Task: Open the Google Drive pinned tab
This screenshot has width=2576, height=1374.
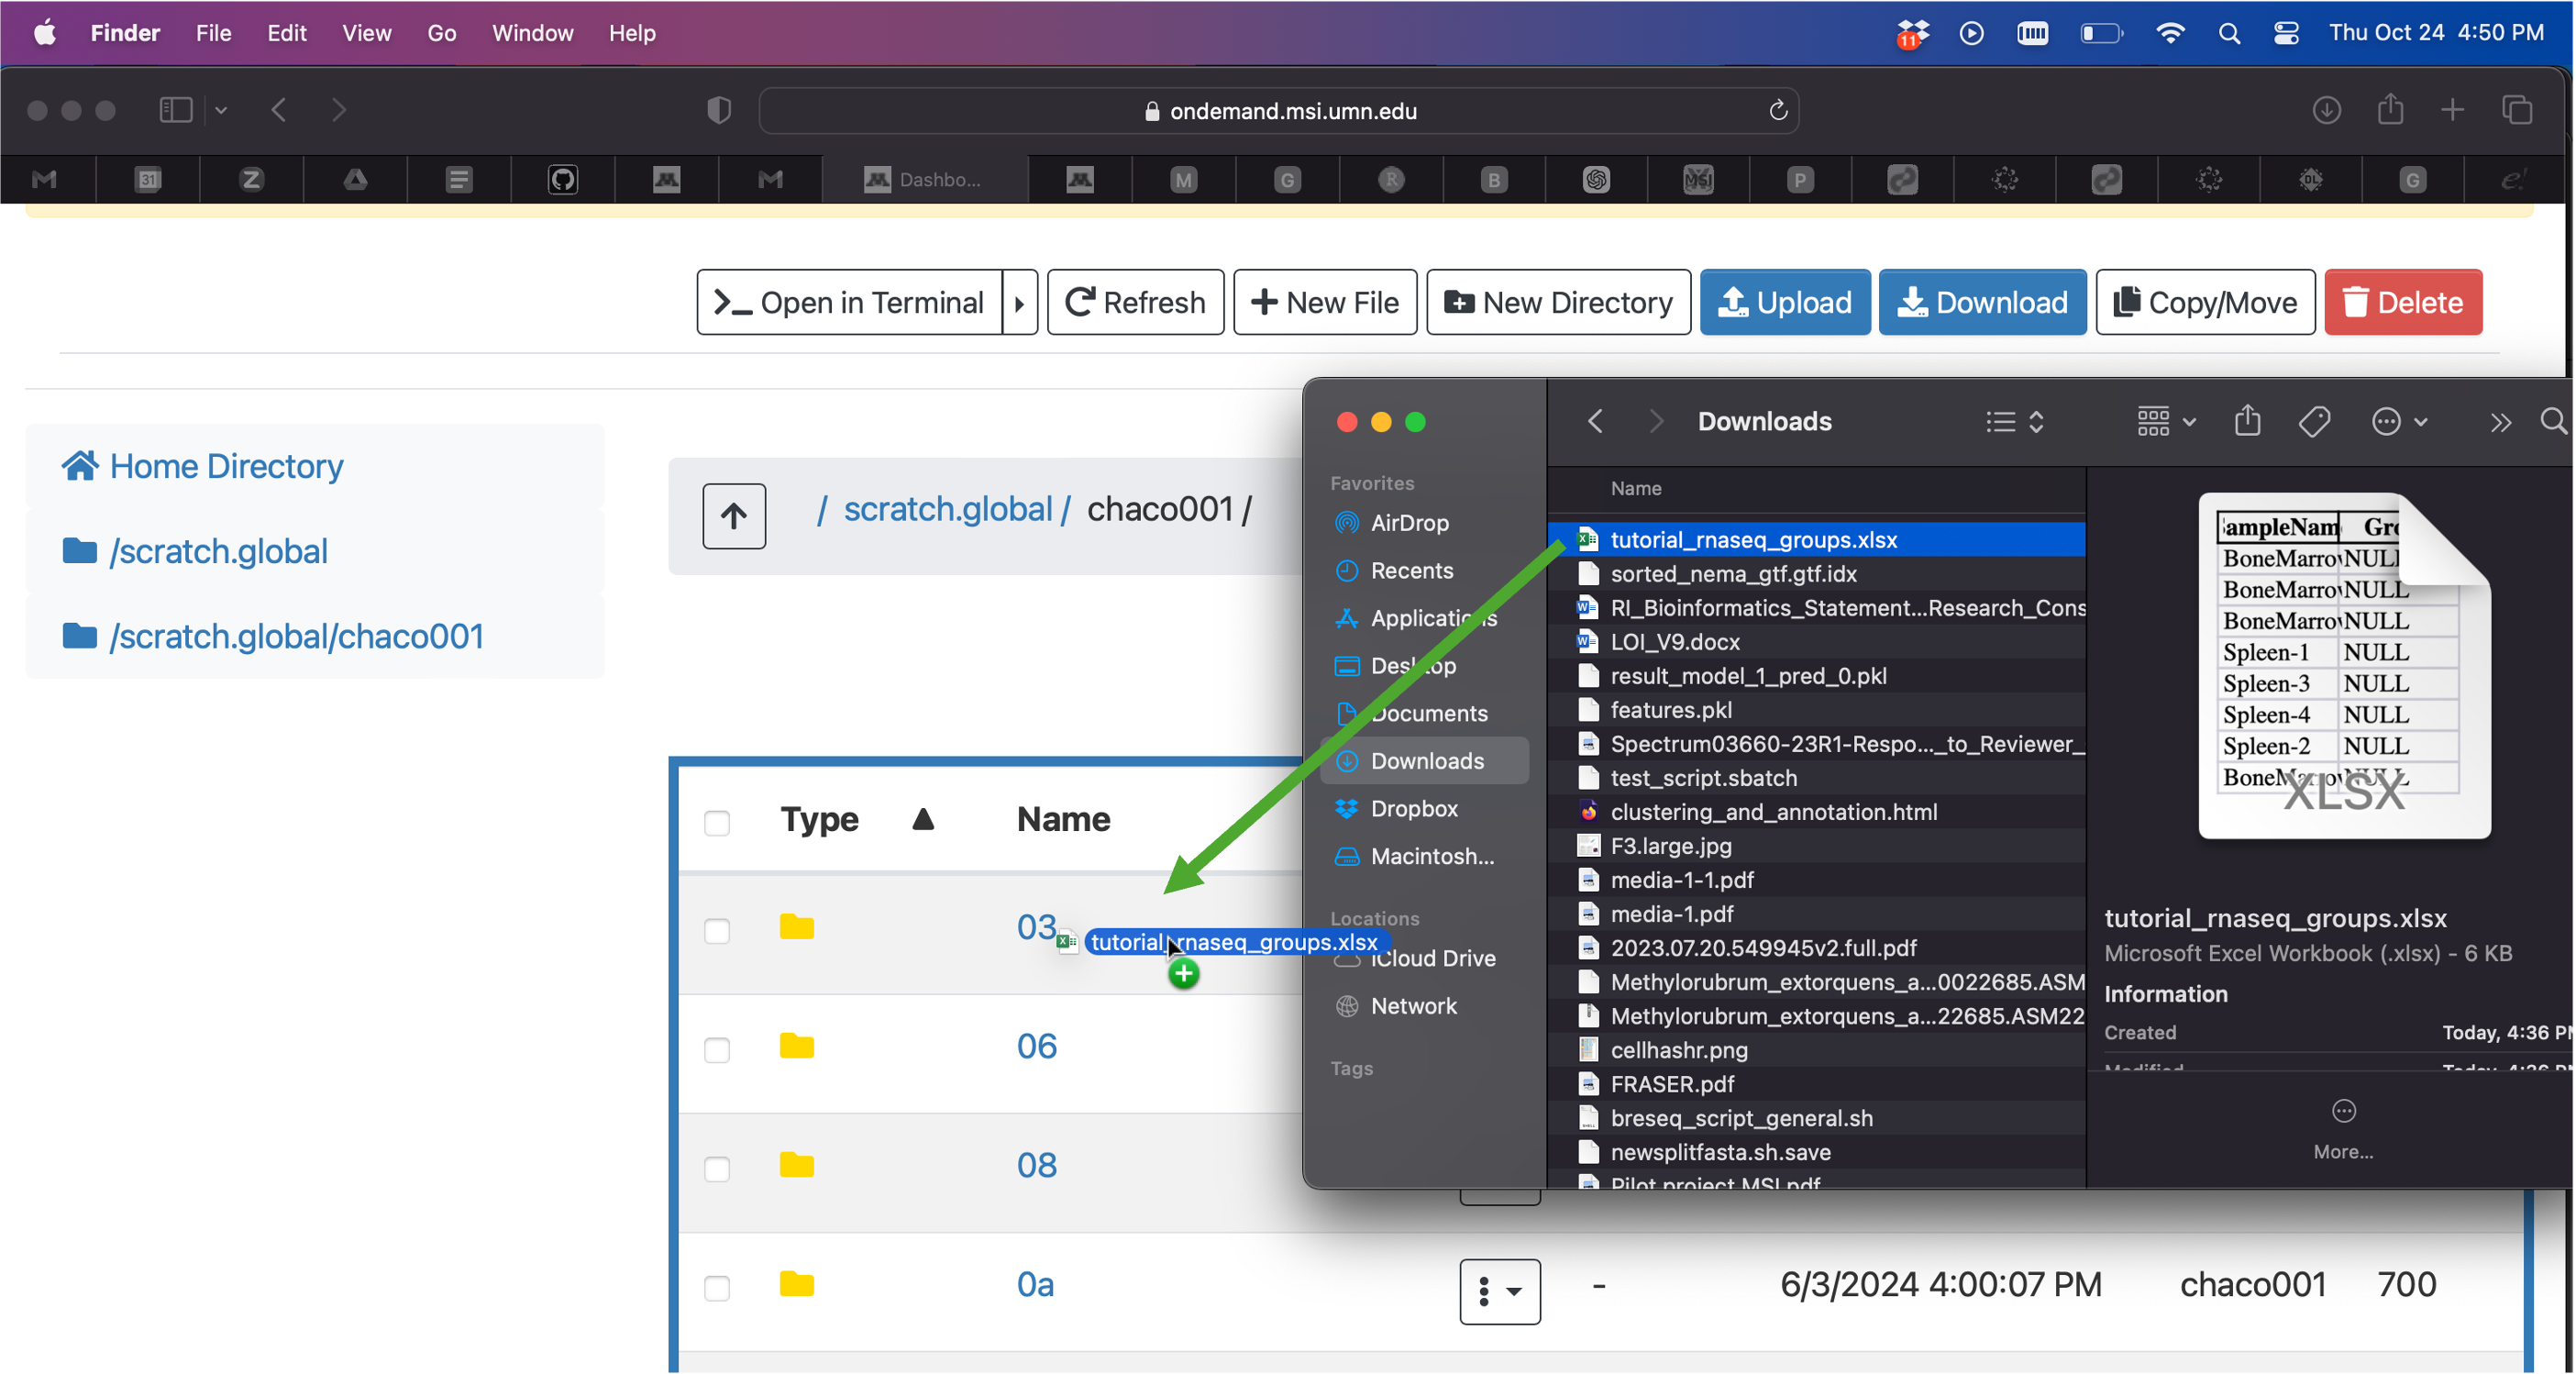Action: 355,180
